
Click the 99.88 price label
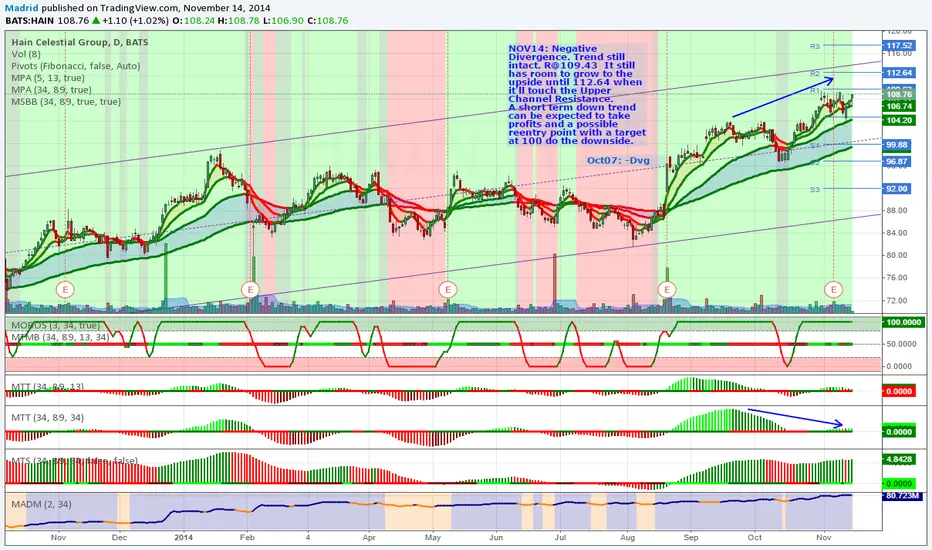click(x=896, y=145)
